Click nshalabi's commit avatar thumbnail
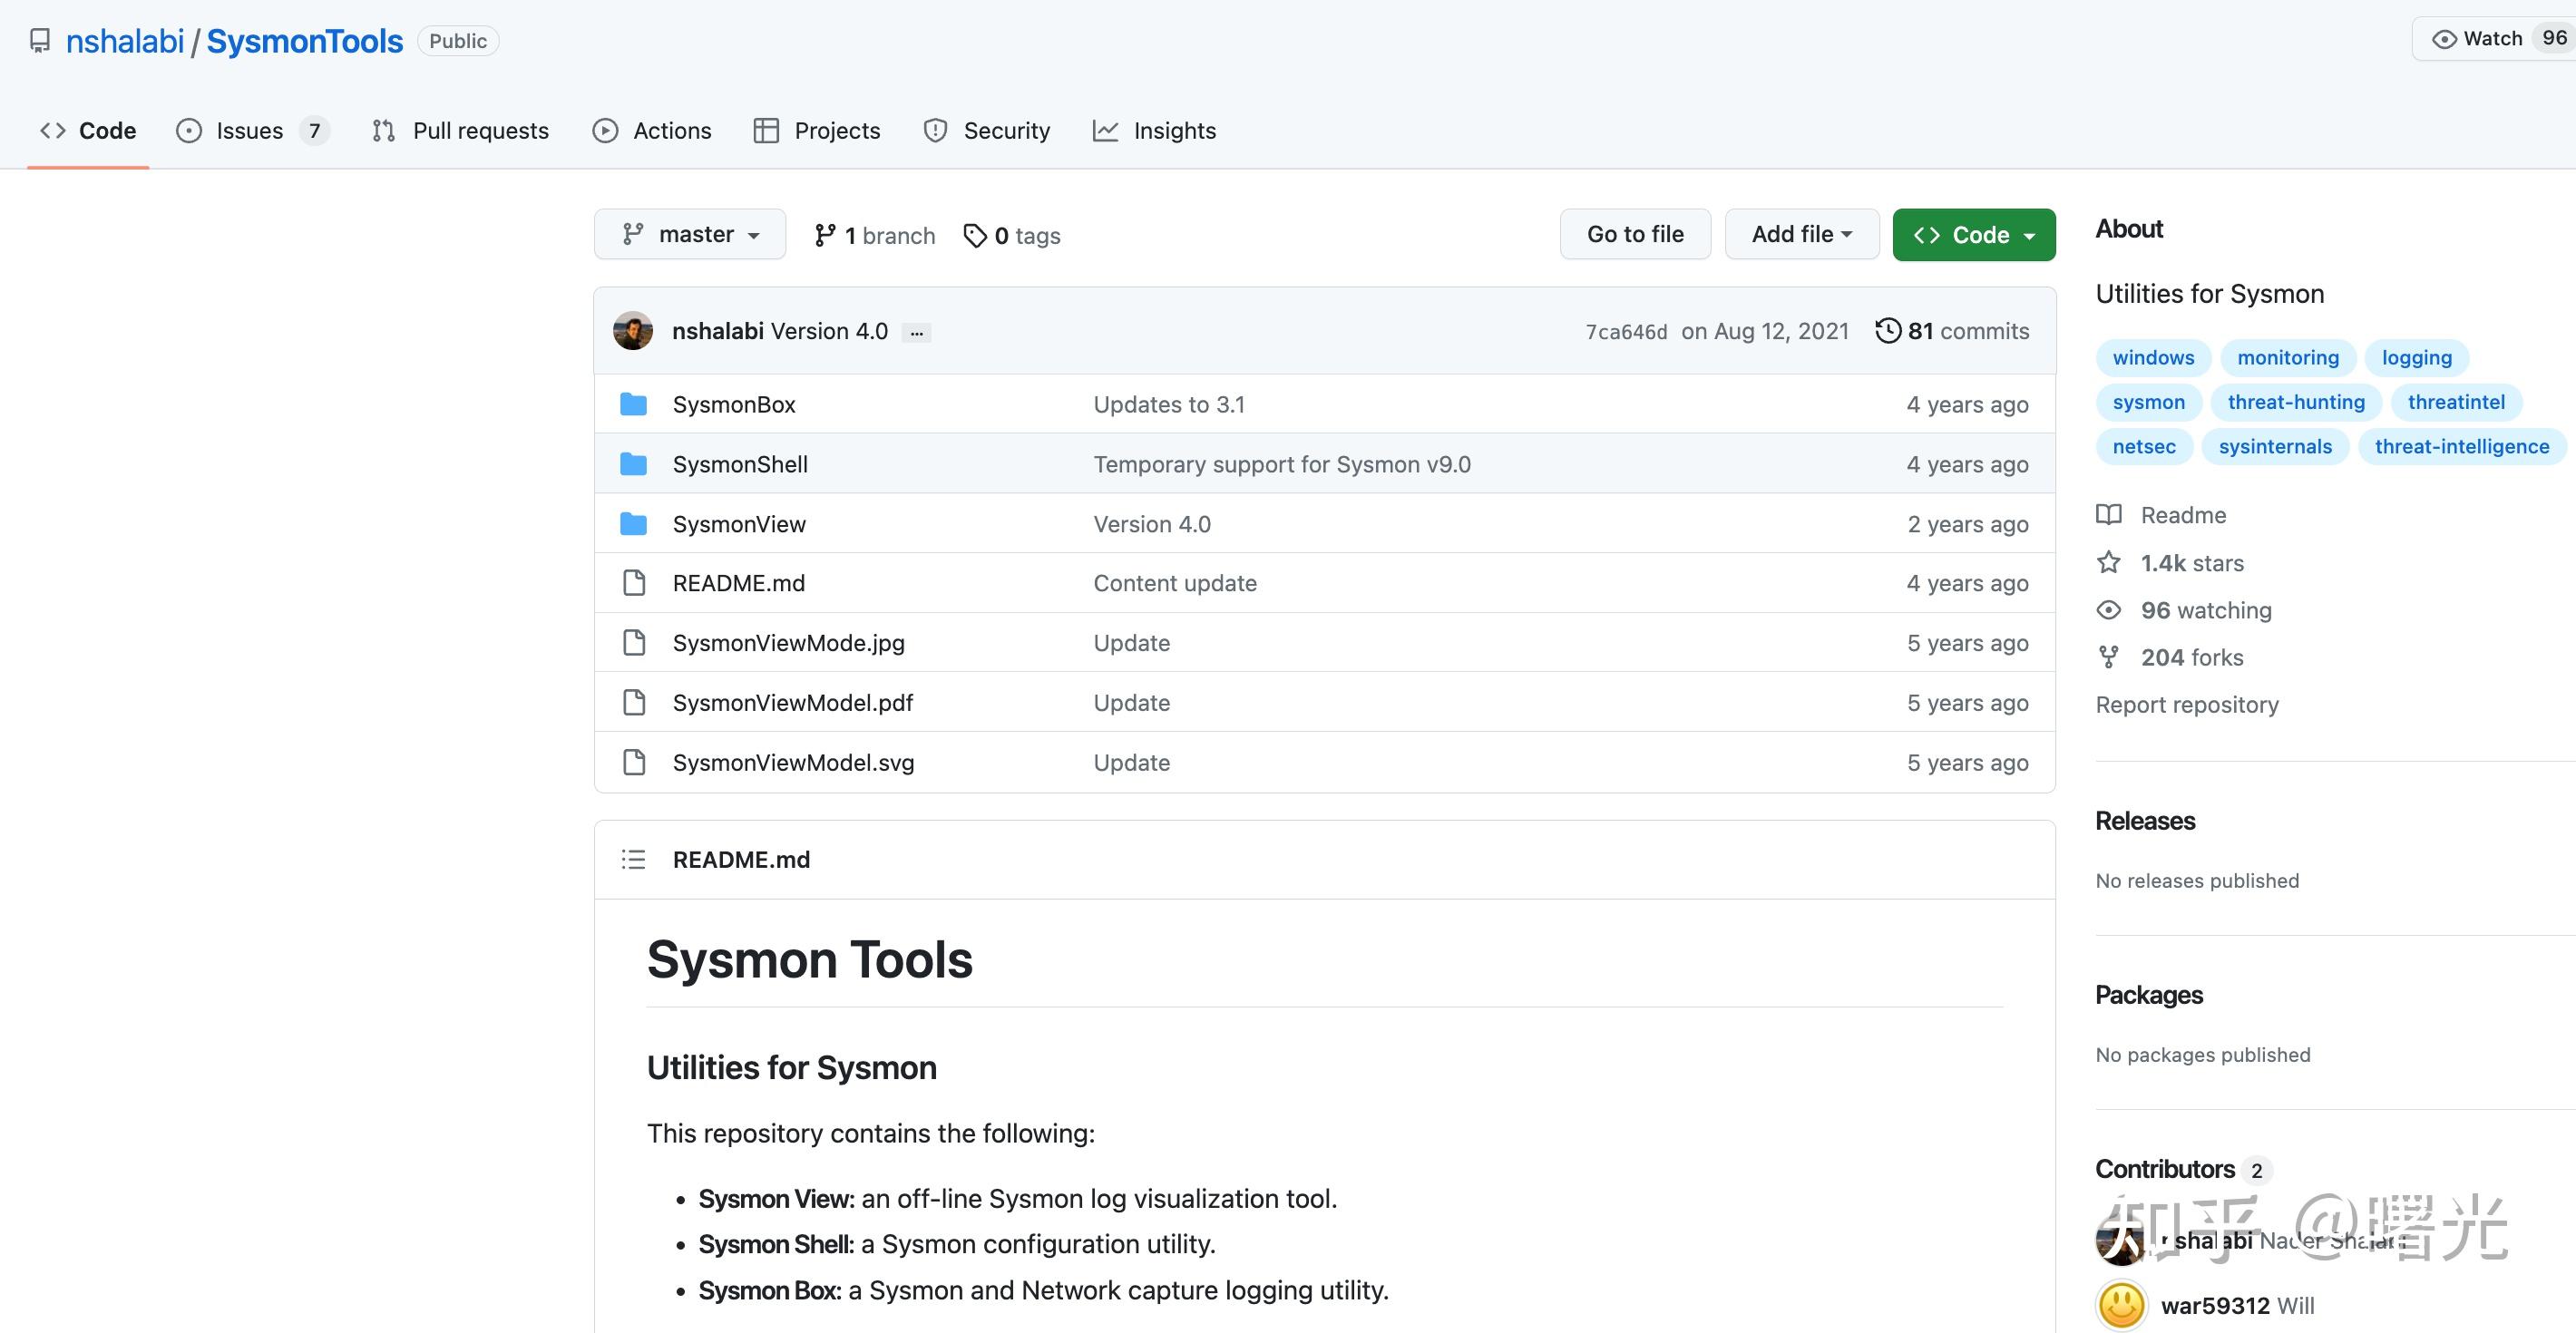The image size is (2576, 1333). click(x=633, y=331)
